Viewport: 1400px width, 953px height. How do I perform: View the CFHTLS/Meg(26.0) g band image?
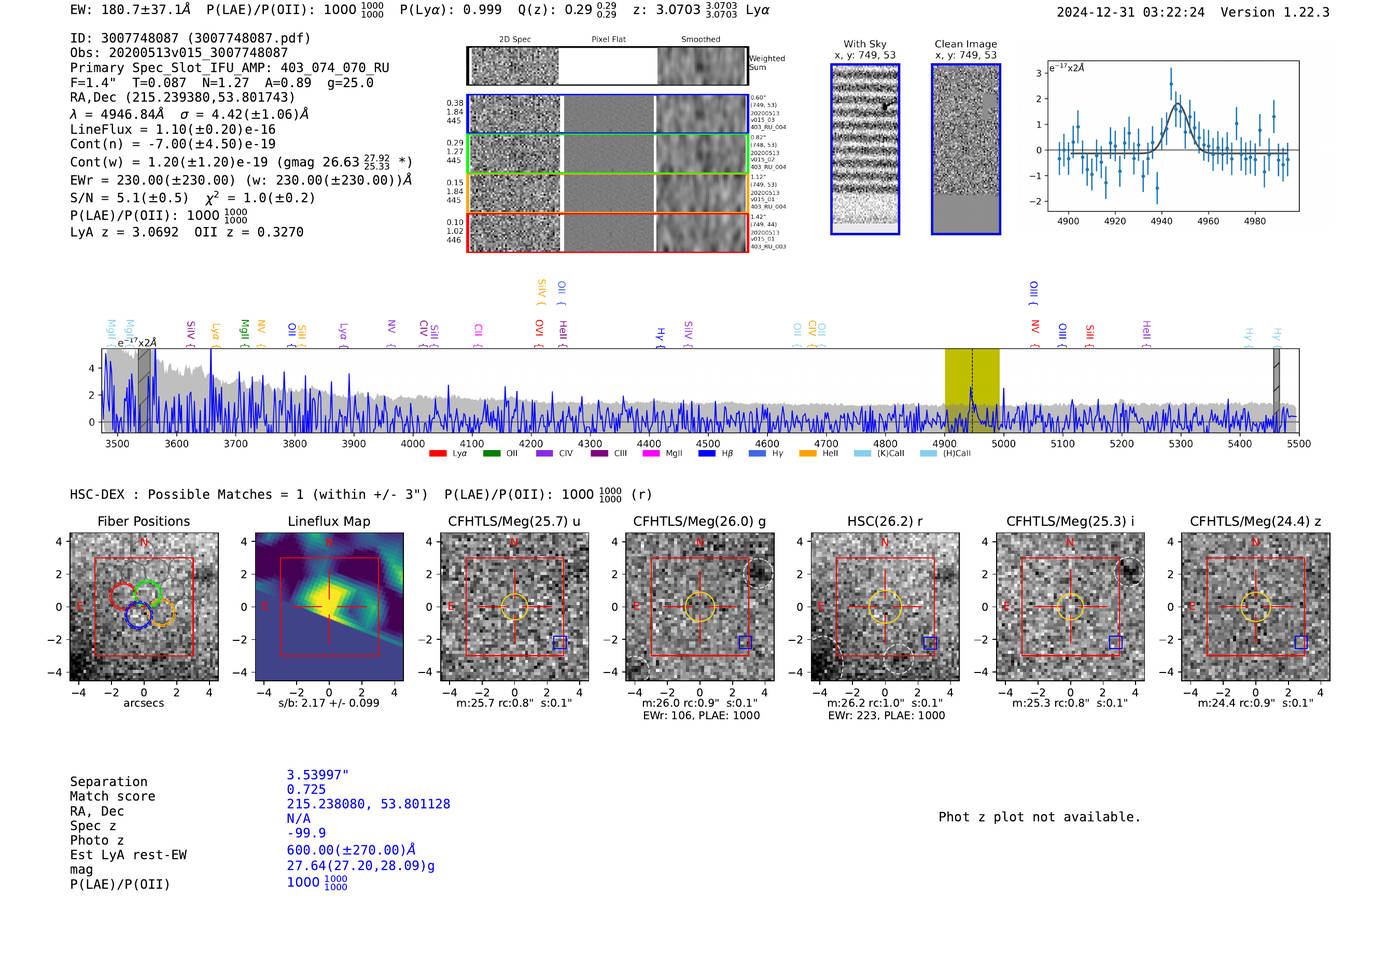[x=700, y=607]
